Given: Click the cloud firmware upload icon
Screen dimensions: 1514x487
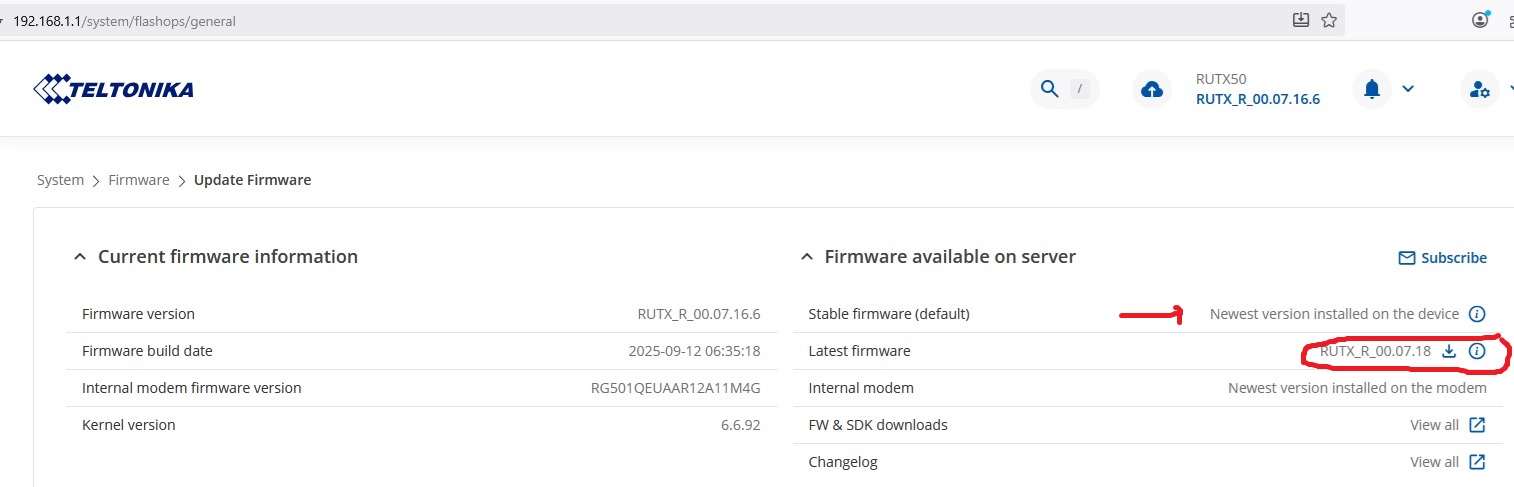Looking at the screenshot, I should [1152, 90].
